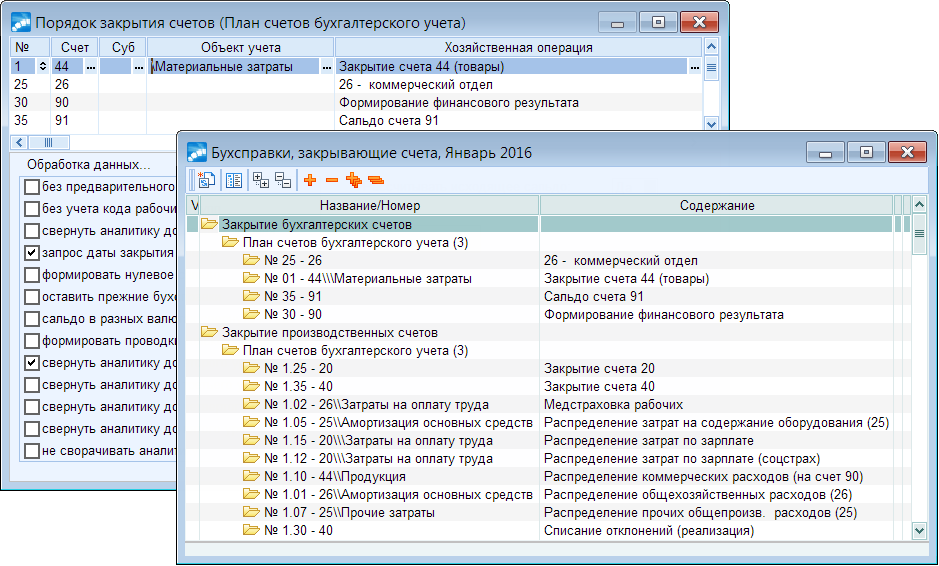Click folder icon beside № 1.25 - 20

coord(251,368)
